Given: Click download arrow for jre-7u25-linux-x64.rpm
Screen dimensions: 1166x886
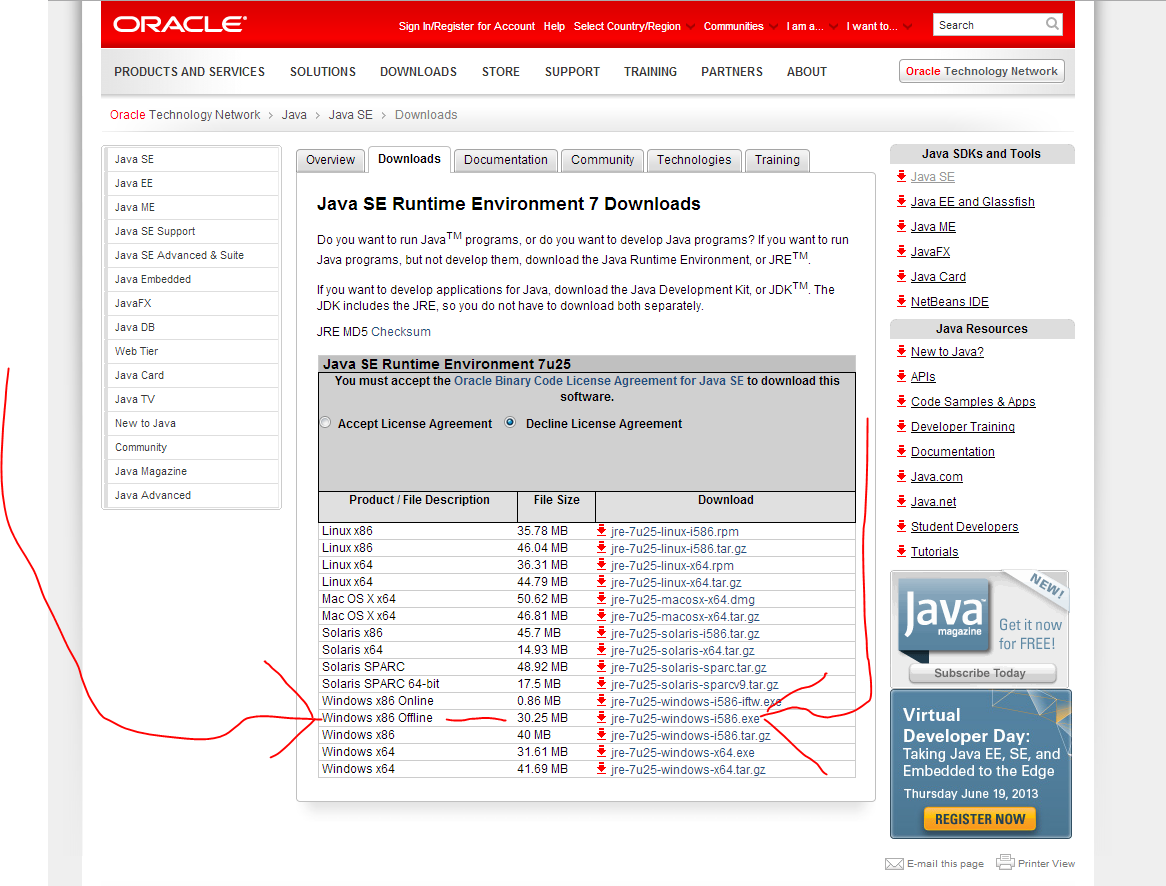Looking at the screenshot, I should point(602,565).
